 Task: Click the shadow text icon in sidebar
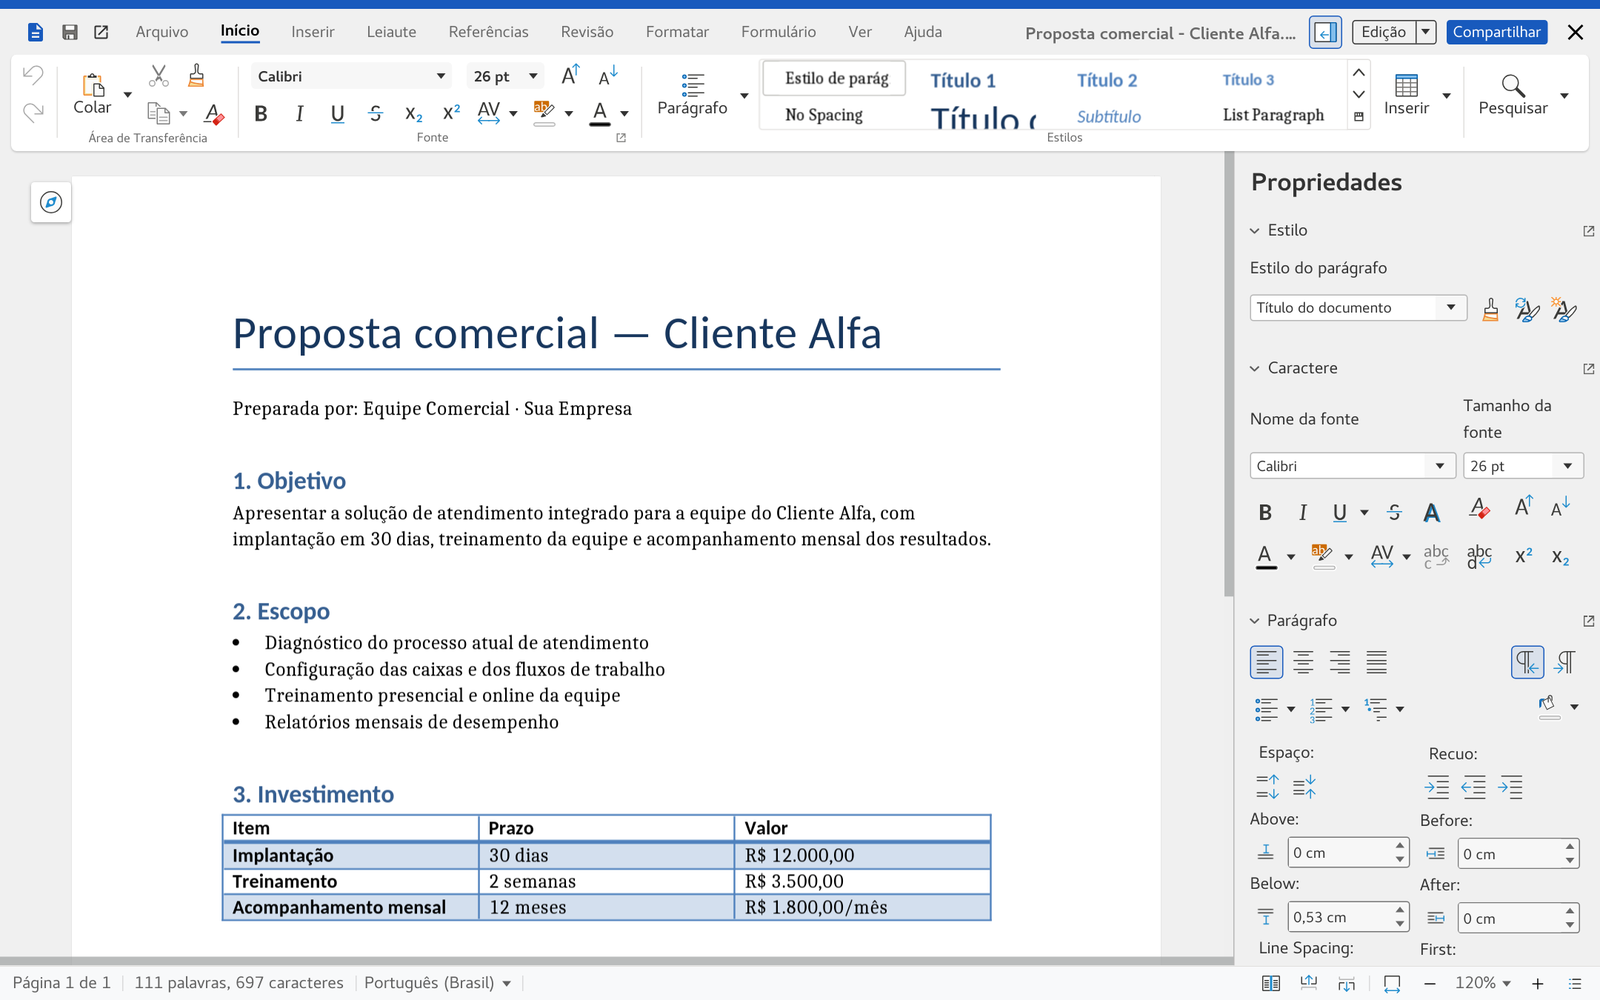pyautogui.click(x=1432, y=513)
